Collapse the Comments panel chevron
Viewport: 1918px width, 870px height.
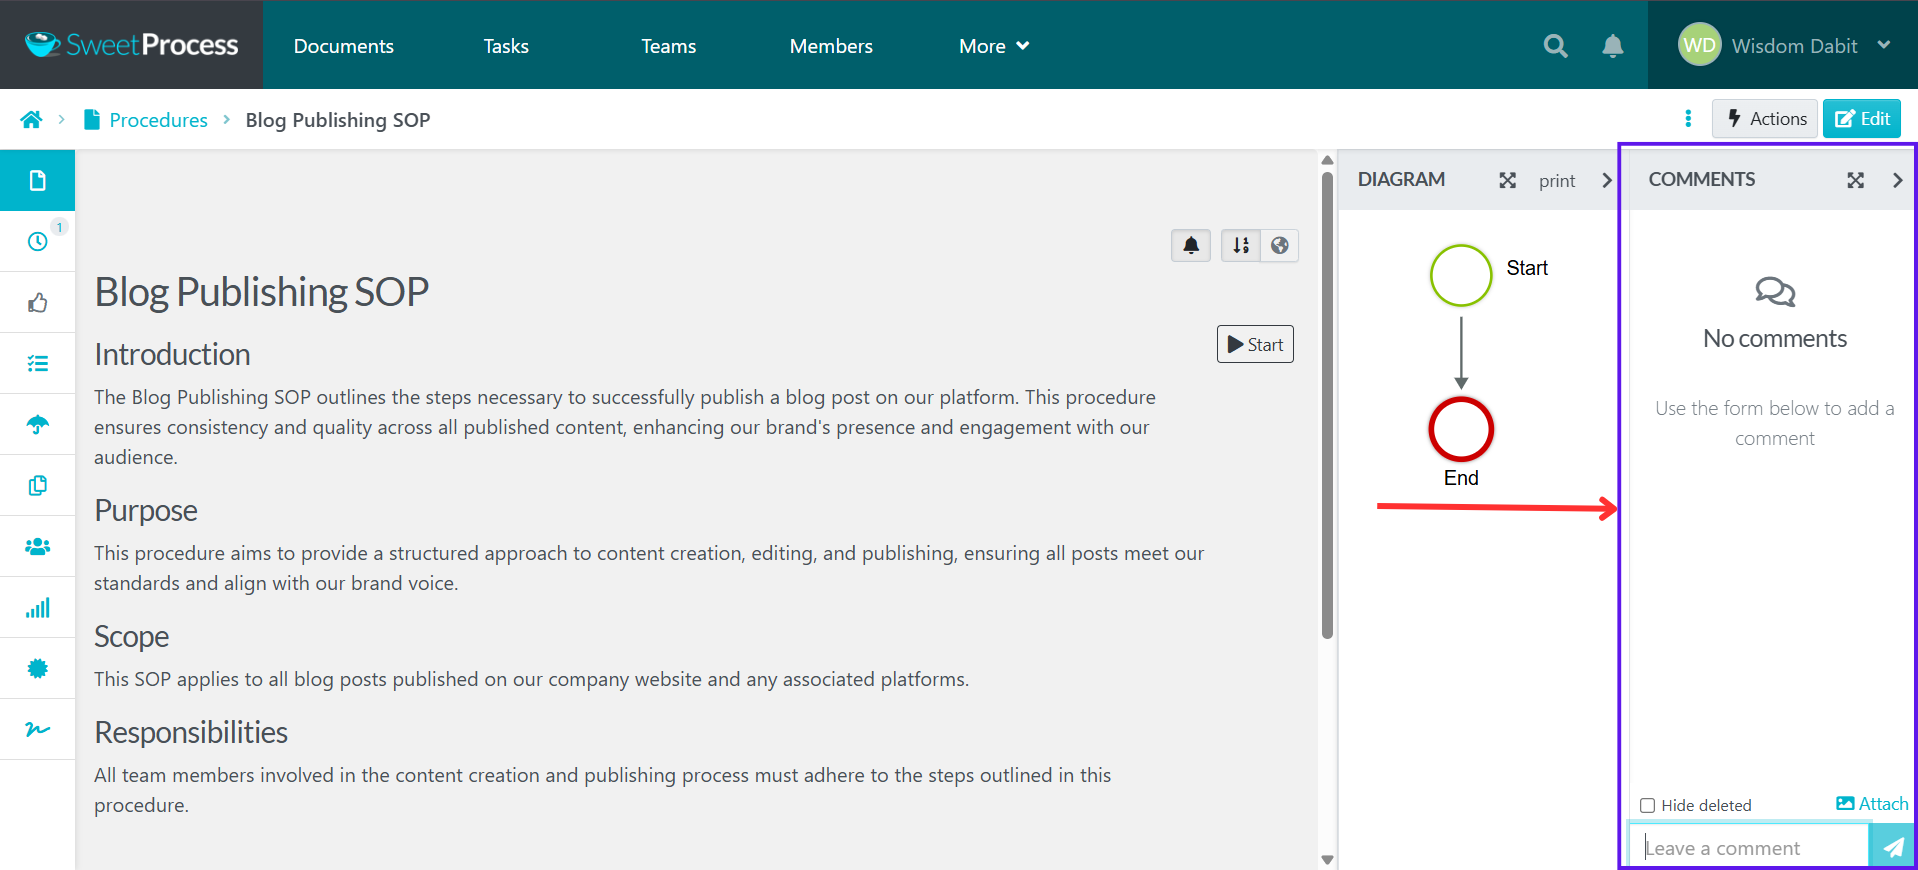(x=1897, y=180)
